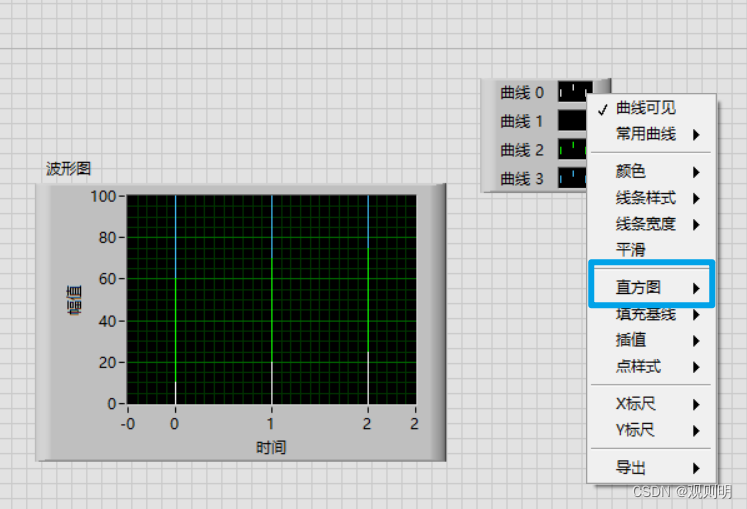The image size is (747, 509).
Task: Toggle the 曲线可见 checked menu item
Action: (651, 108)
